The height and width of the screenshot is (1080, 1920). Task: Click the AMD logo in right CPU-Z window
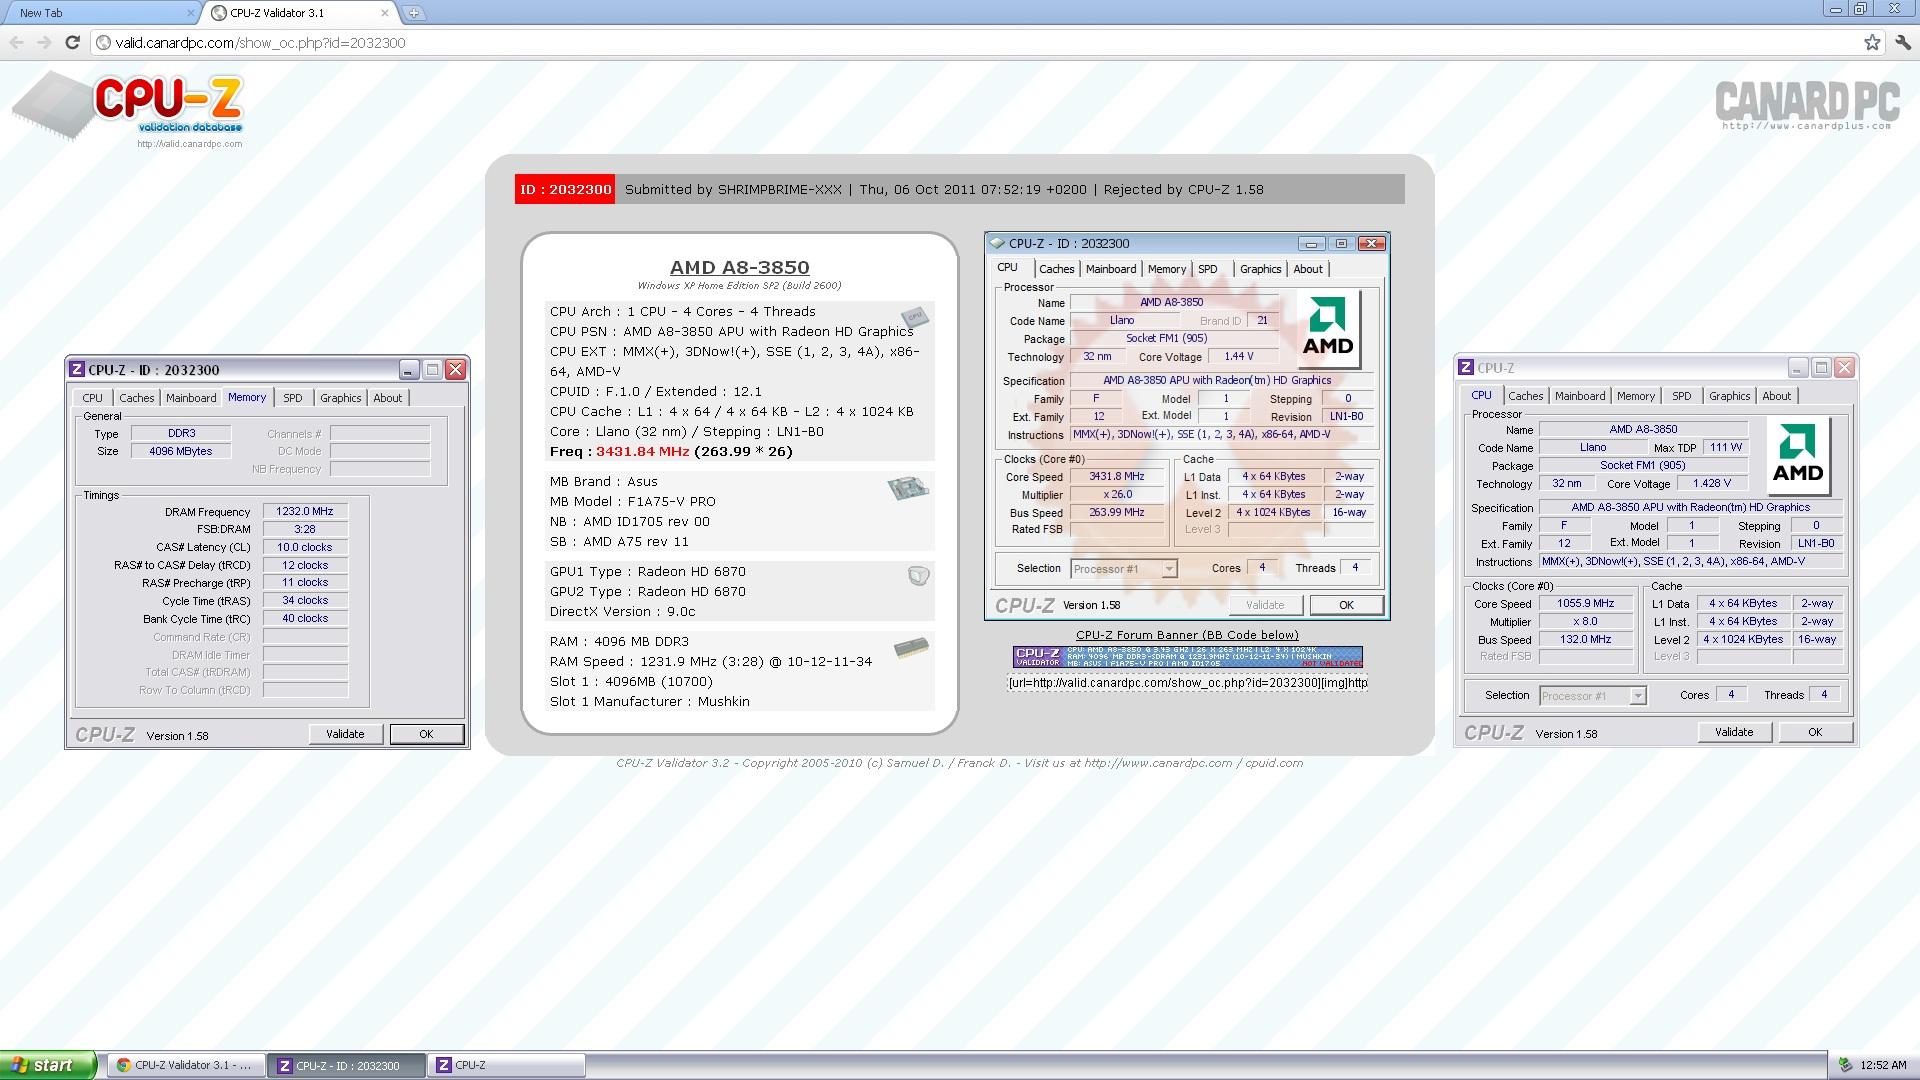[x=1798, y=457]
